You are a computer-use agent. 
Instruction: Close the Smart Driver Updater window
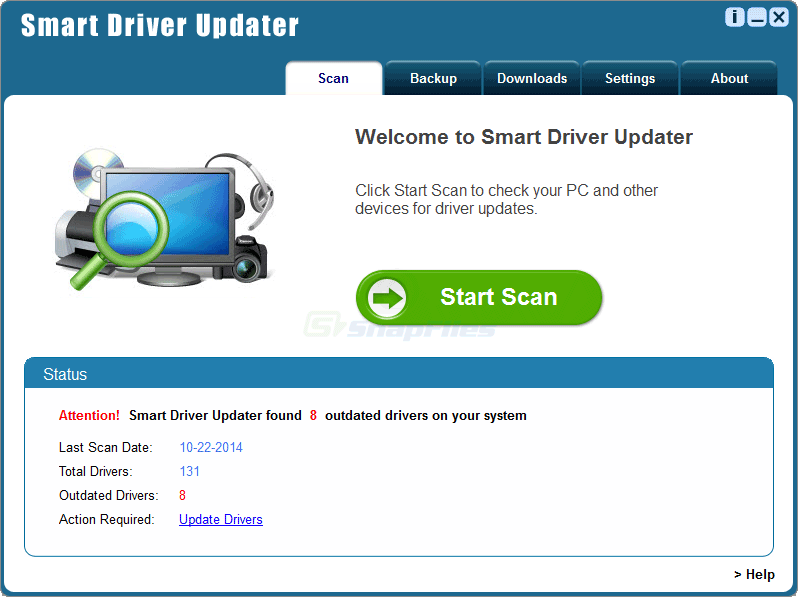point(778,17)
